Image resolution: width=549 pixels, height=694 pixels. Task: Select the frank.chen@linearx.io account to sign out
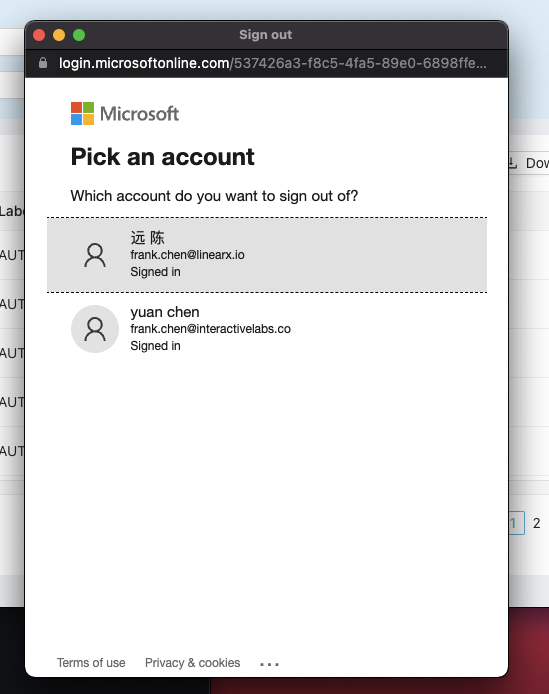point(267,255)
